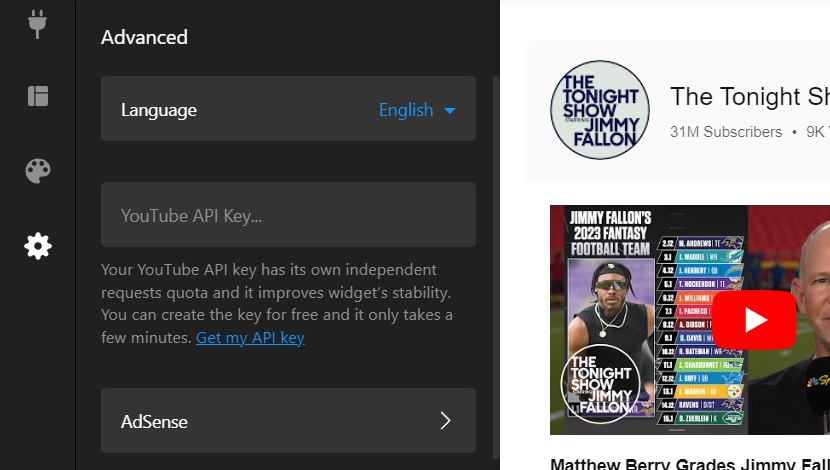Click the dropdown arrow next to English
The height and width of the screenshot is (470, 830).
450,111
